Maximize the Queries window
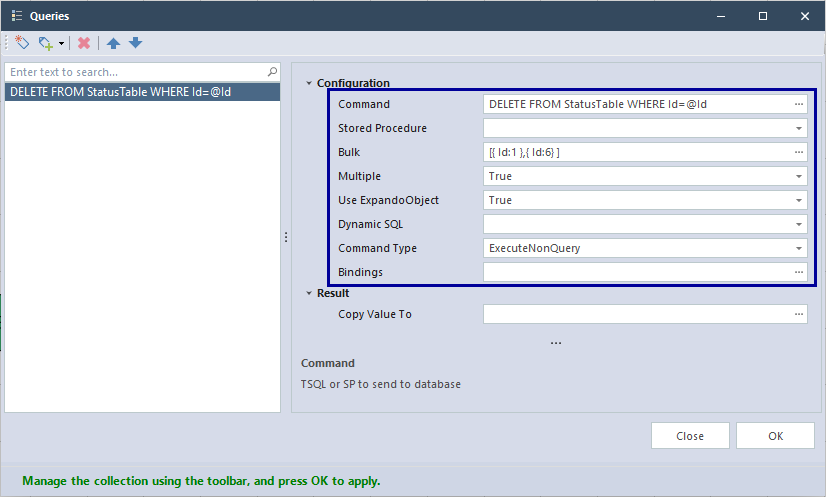The image size is (826, 497). point(763,16)
